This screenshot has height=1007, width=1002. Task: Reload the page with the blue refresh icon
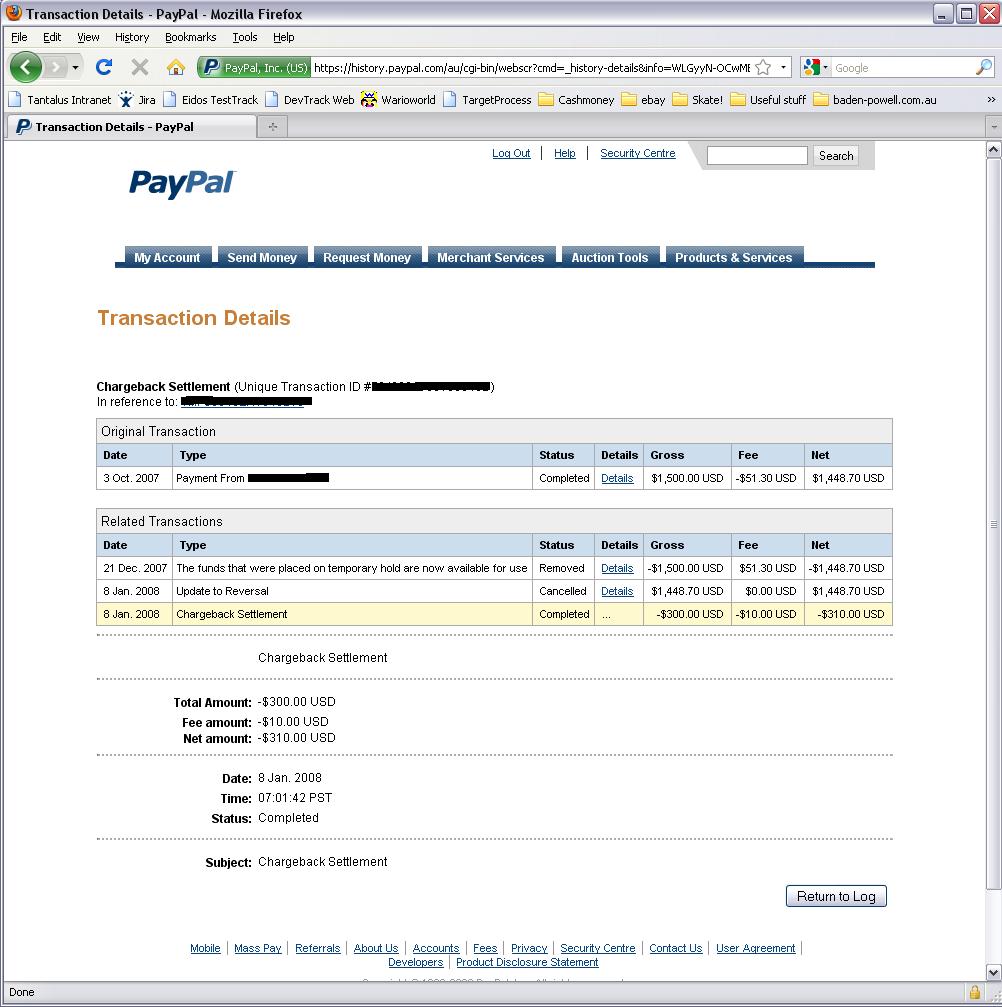pyautogui.click(x=104, y=67)
